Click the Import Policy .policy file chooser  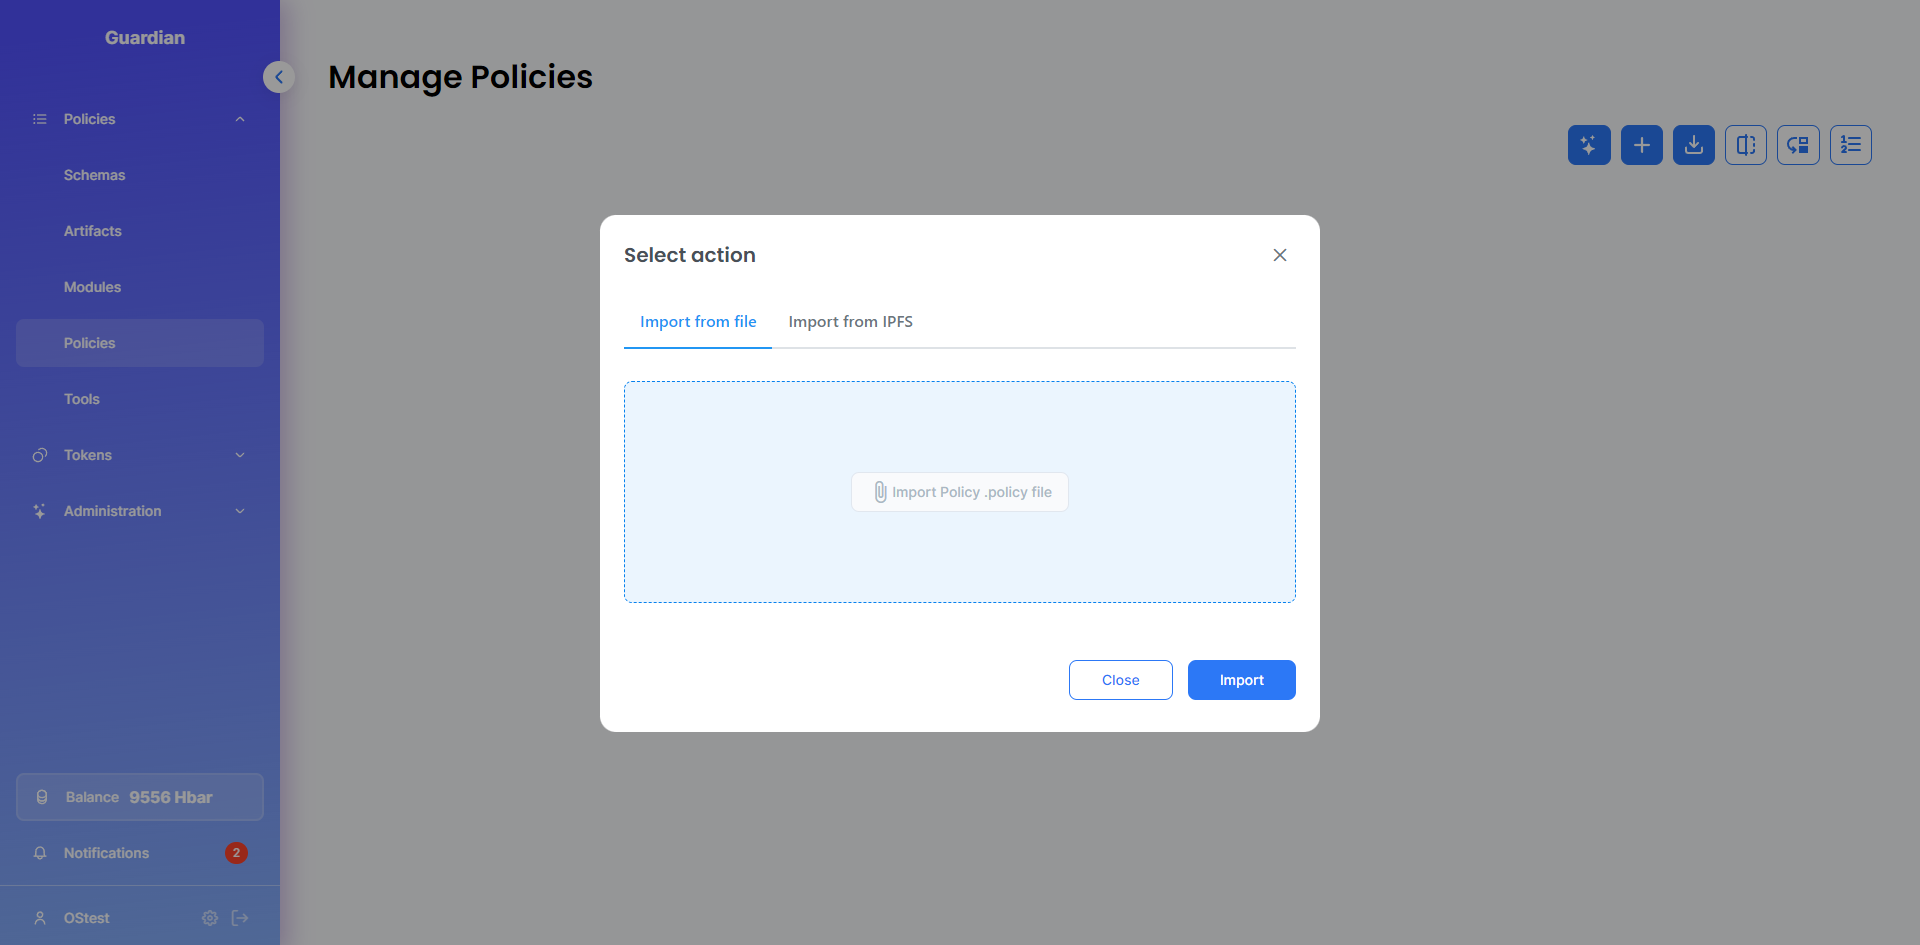point(960,492)
